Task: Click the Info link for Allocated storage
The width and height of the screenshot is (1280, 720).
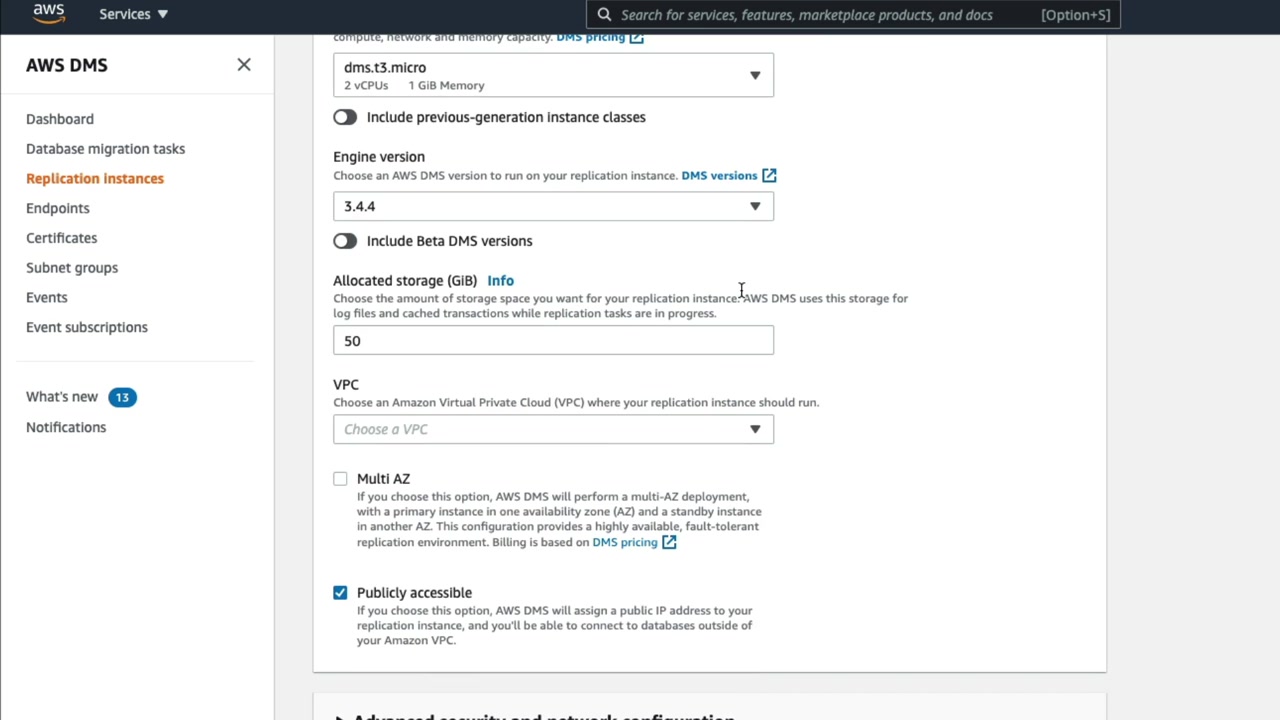Action: click(x=500, y=281)
